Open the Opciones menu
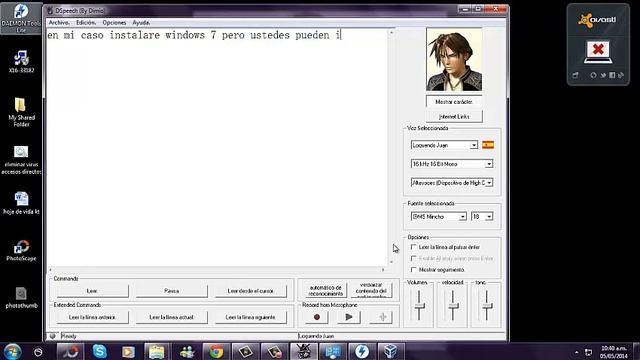The height and width of the screenshot is (360, 640). 114,22
